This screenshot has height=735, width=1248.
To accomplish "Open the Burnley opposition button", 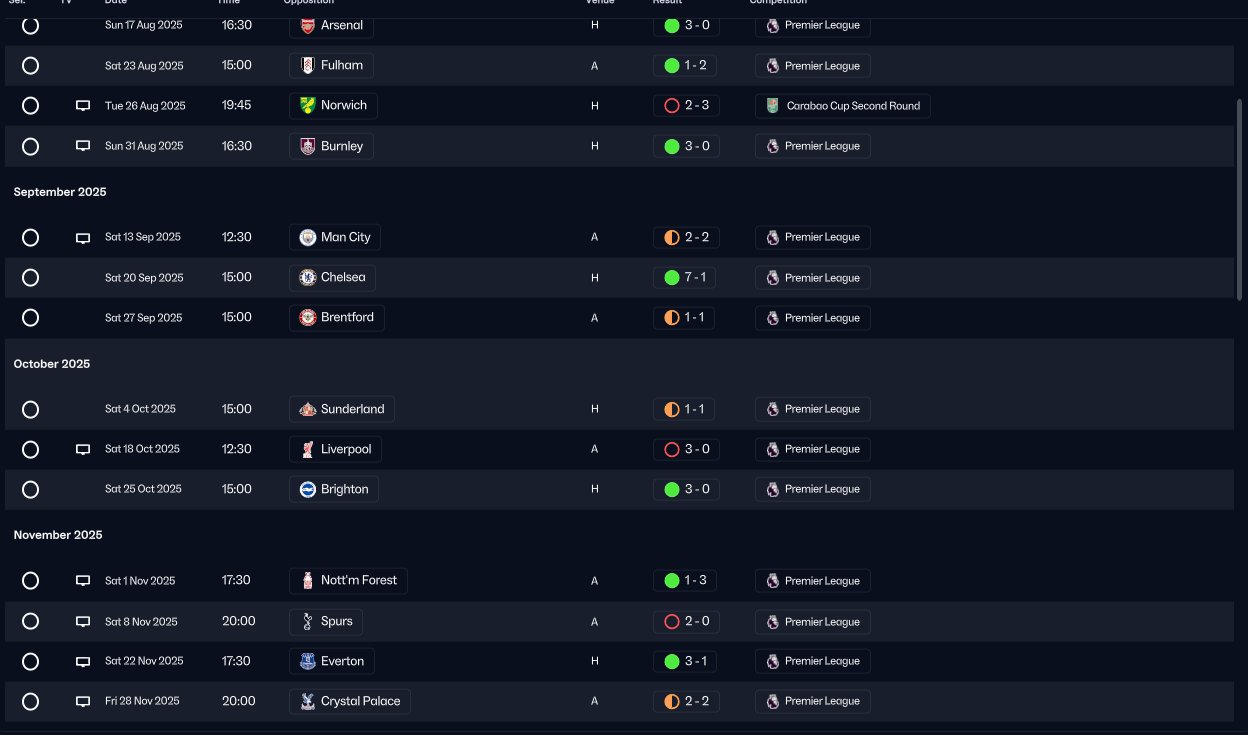I will pos(331,146).
